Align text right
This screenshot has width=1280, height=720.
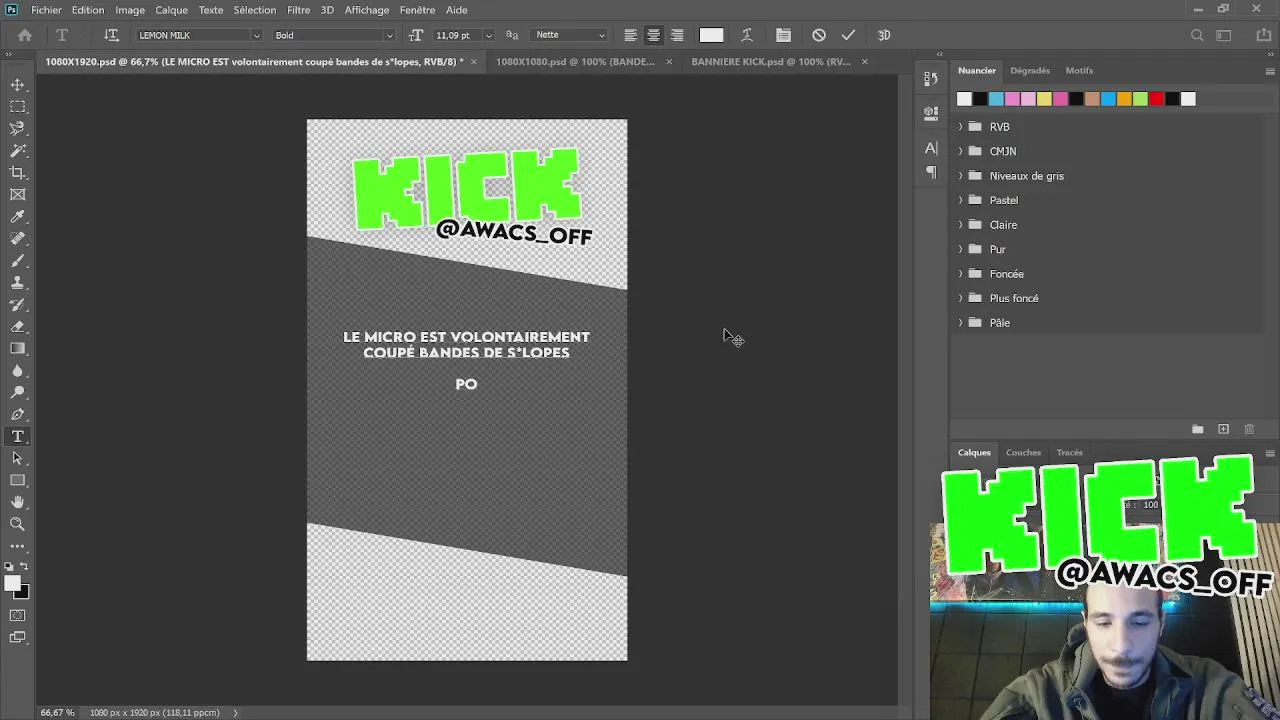(x=677, y=35)
